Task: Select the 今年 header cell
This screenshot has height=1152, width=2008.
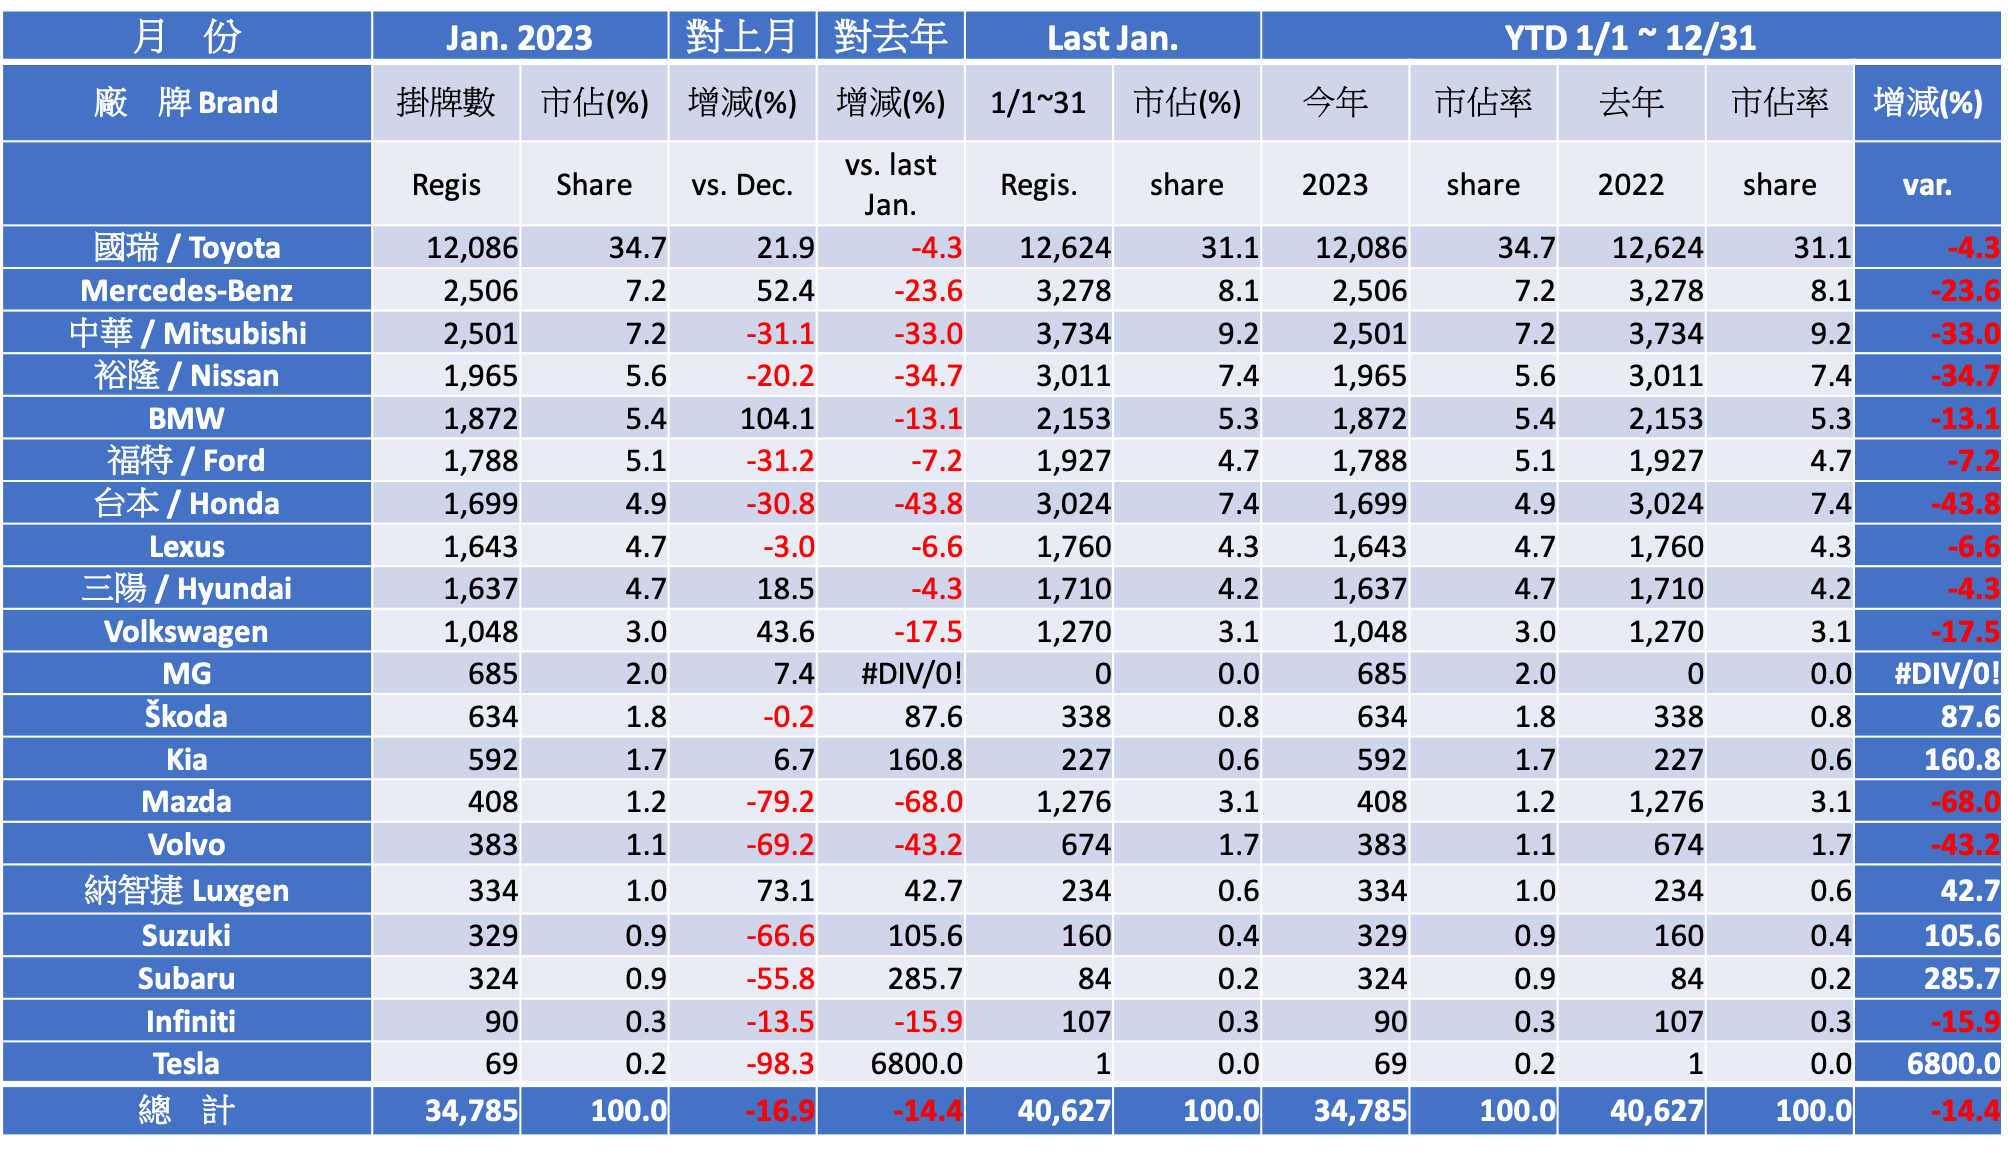Action: 1335,102
